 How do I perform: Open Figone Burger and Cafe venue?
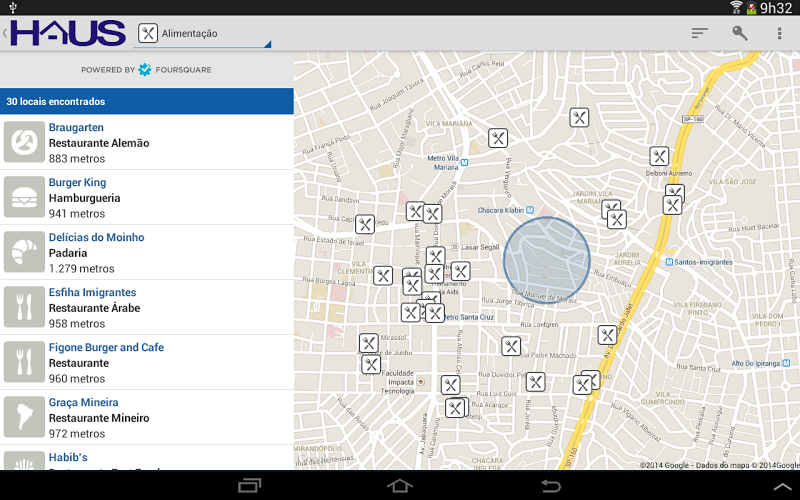(x=147, y=363)
